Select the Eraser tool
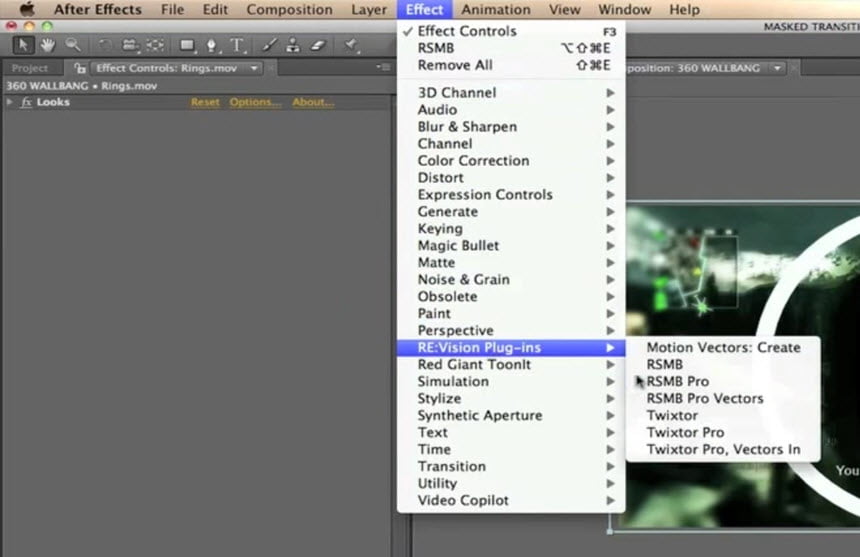 (x=319, y=46)
